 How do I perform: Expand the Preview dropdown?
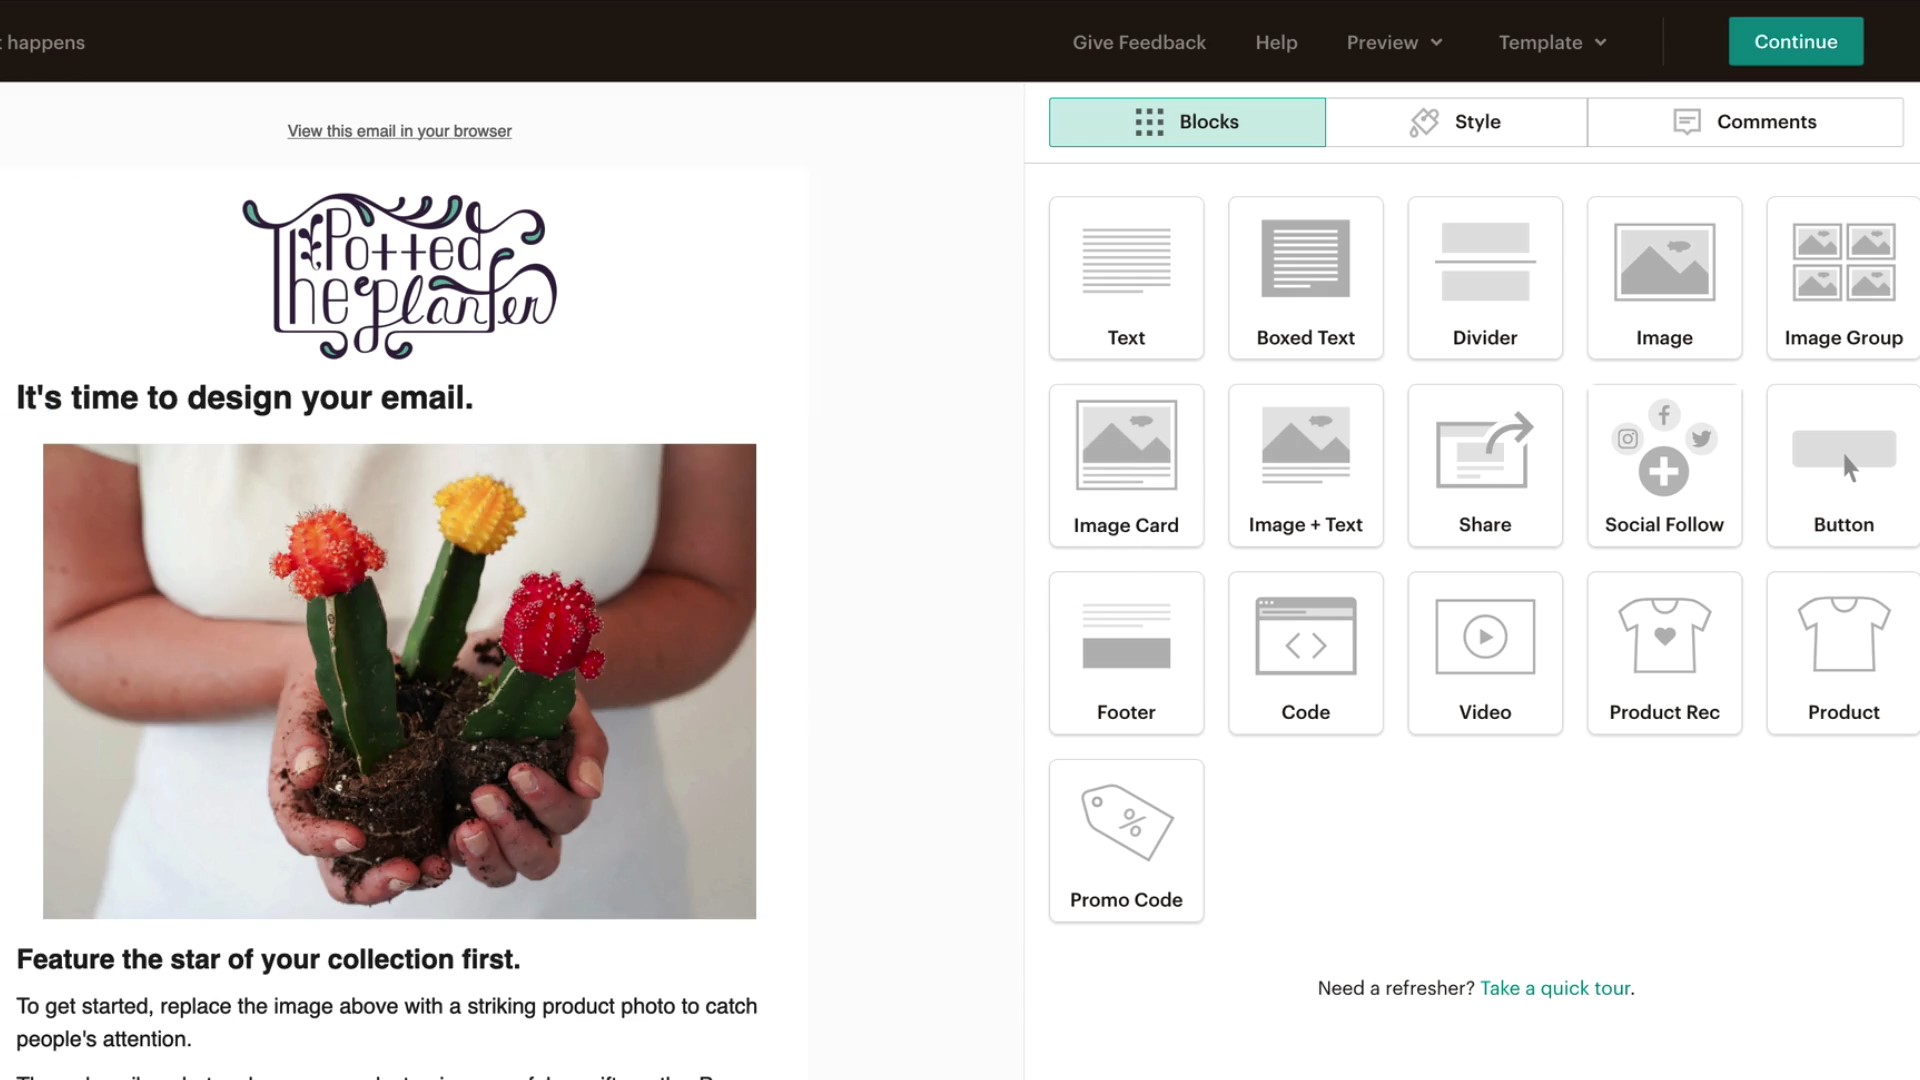[1394, 42]
